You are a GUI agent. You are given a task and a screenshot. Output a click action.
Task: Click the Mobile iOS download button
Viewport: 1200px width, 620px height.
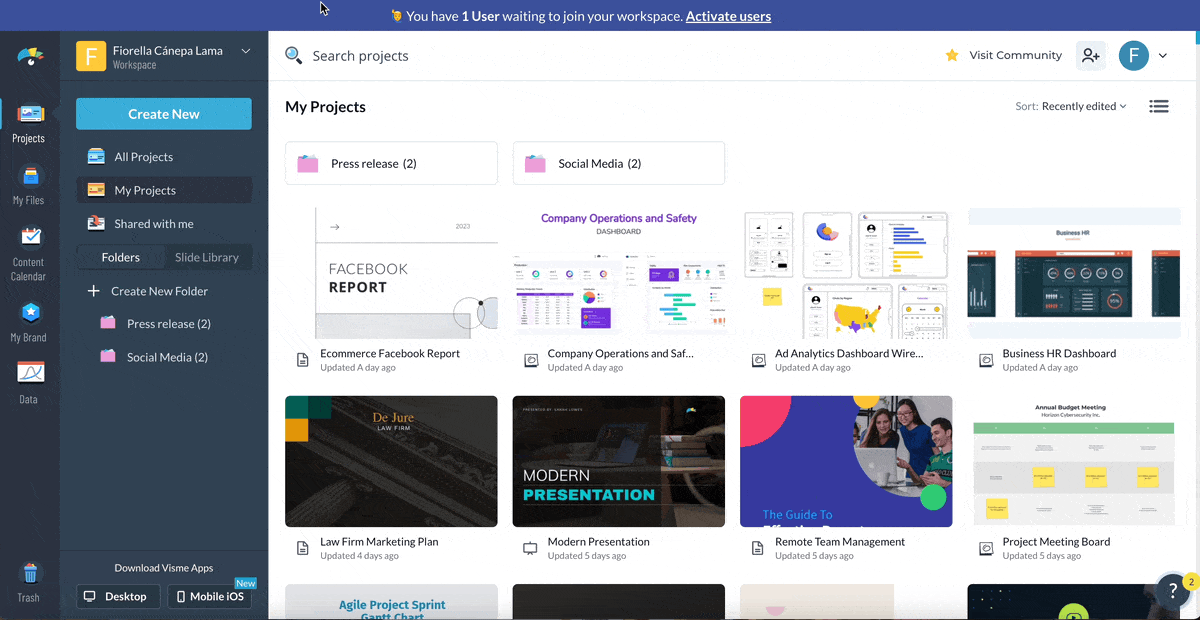click(209, 596)
